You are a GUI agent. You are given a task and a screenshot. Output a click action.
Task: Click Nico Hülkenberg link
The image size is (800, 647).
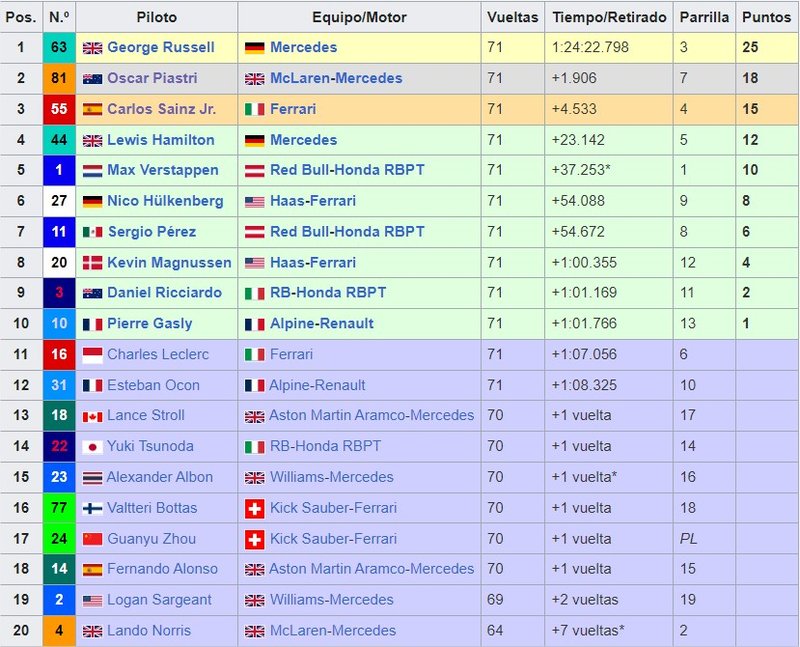point(165,201)
